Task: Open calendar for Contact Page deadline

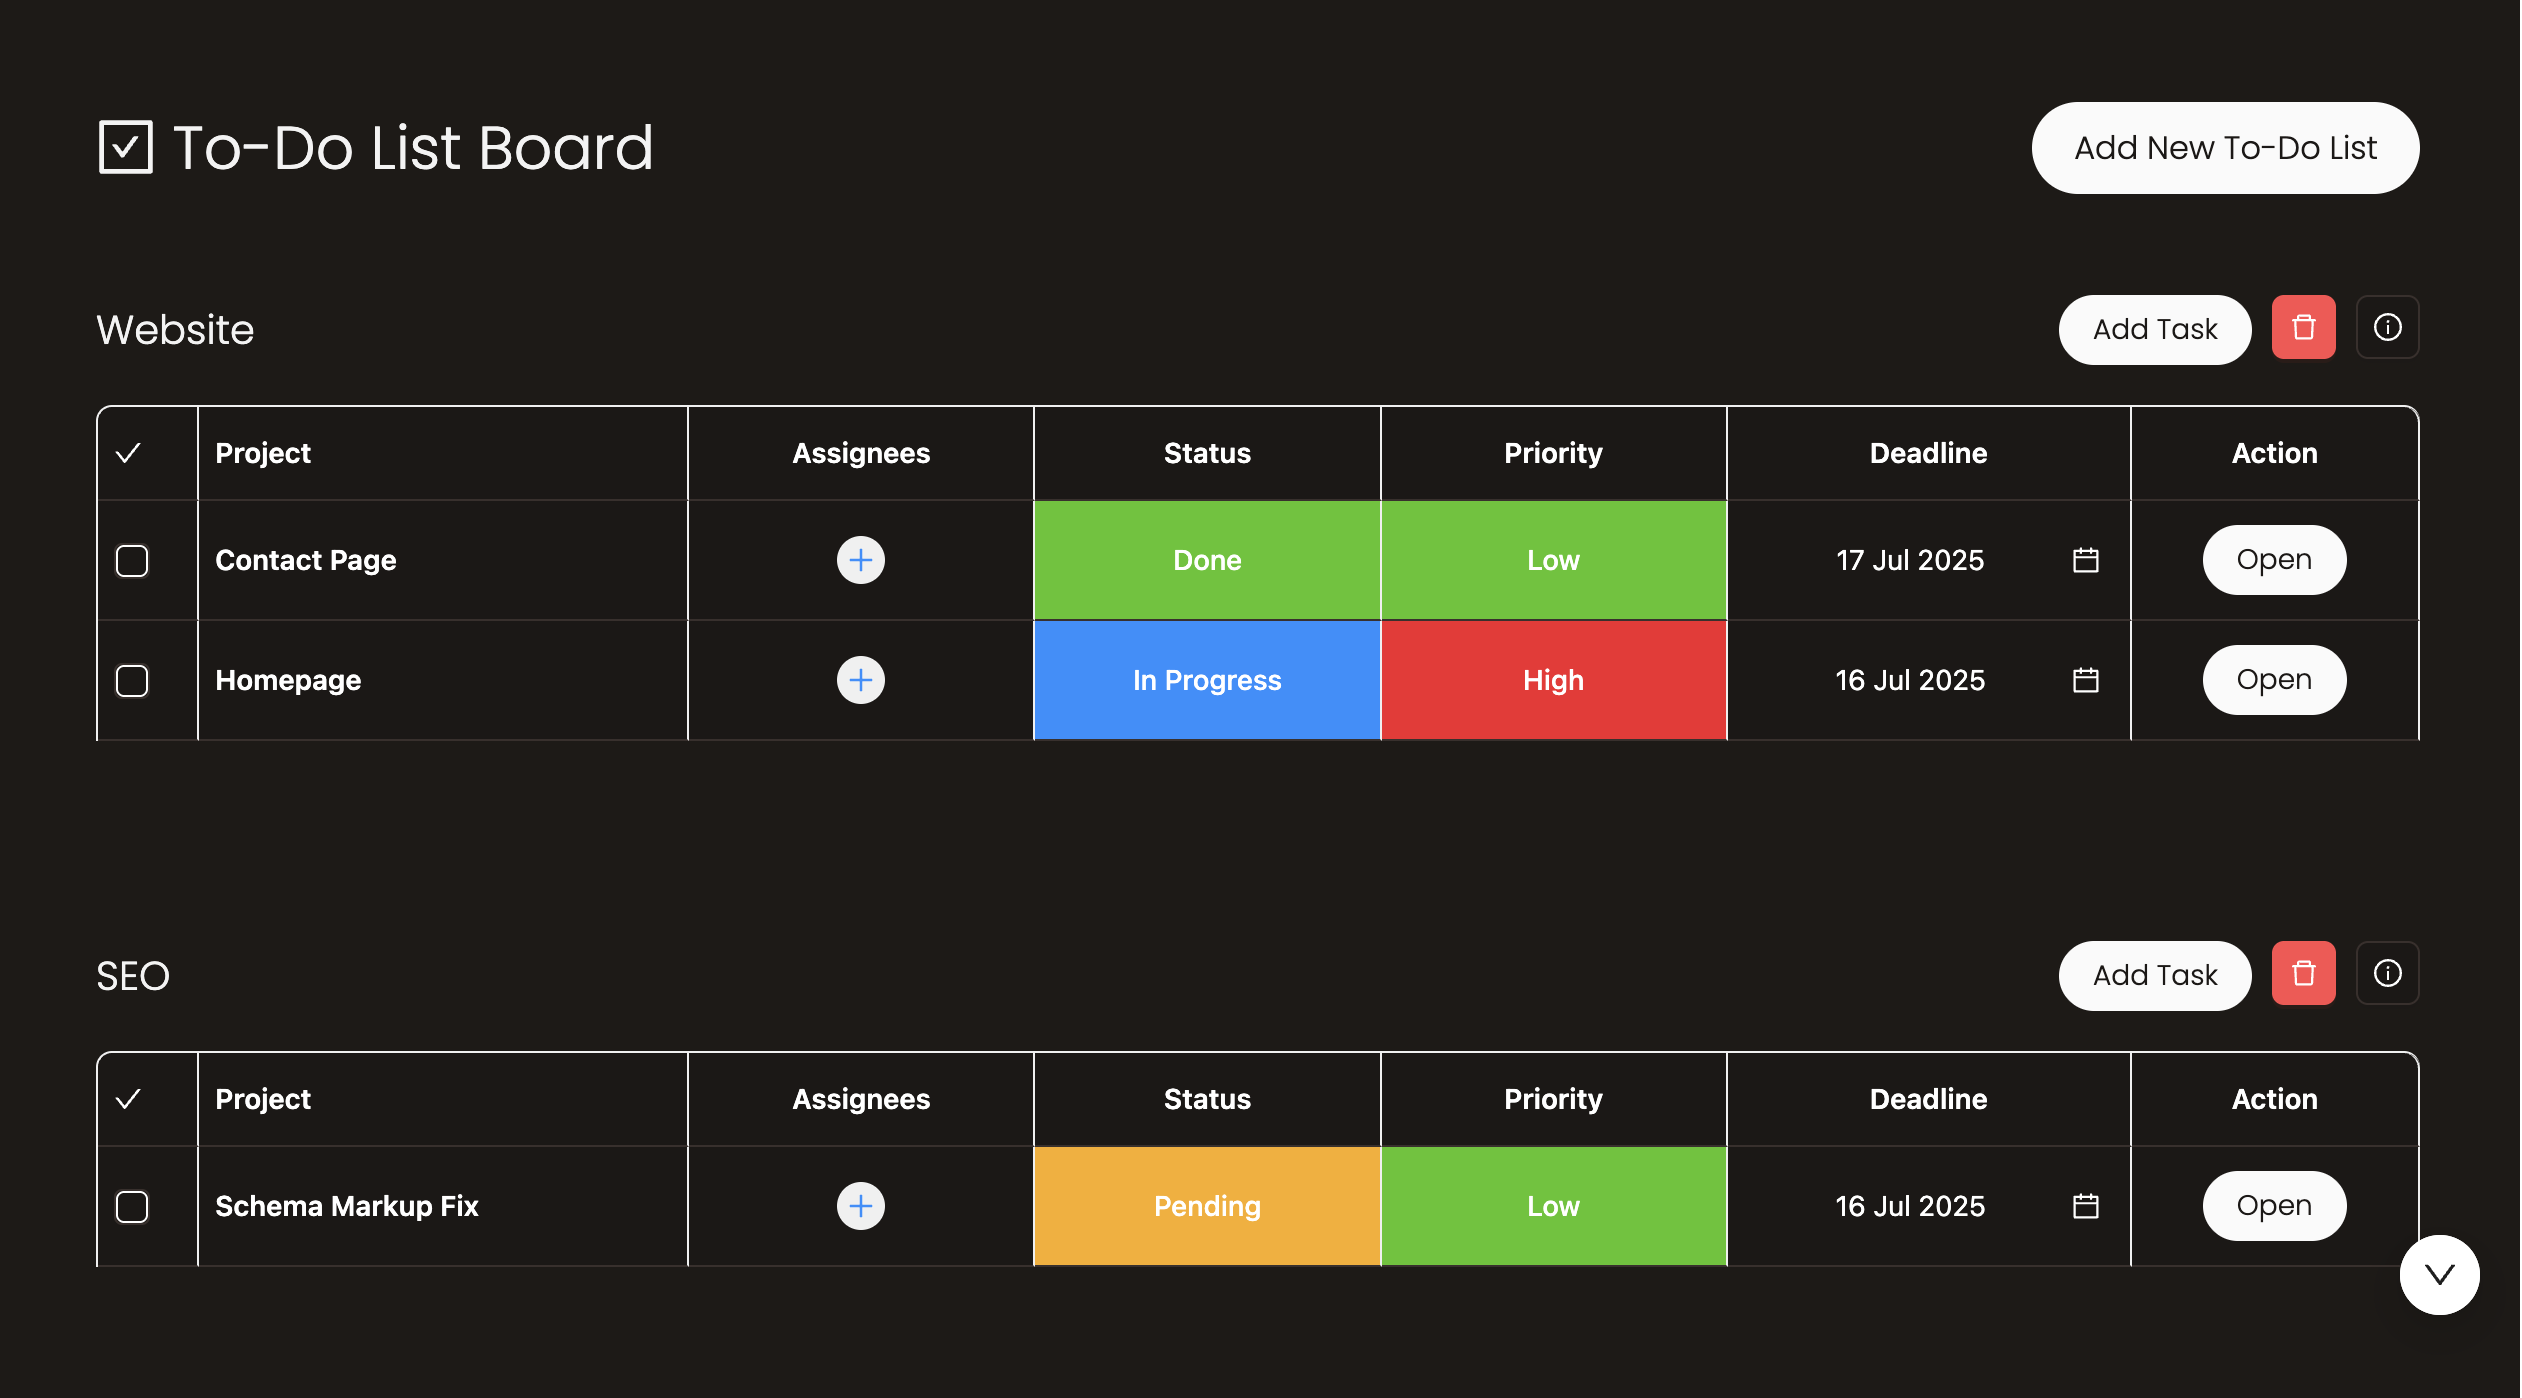Action: [x=2085, y=560]
